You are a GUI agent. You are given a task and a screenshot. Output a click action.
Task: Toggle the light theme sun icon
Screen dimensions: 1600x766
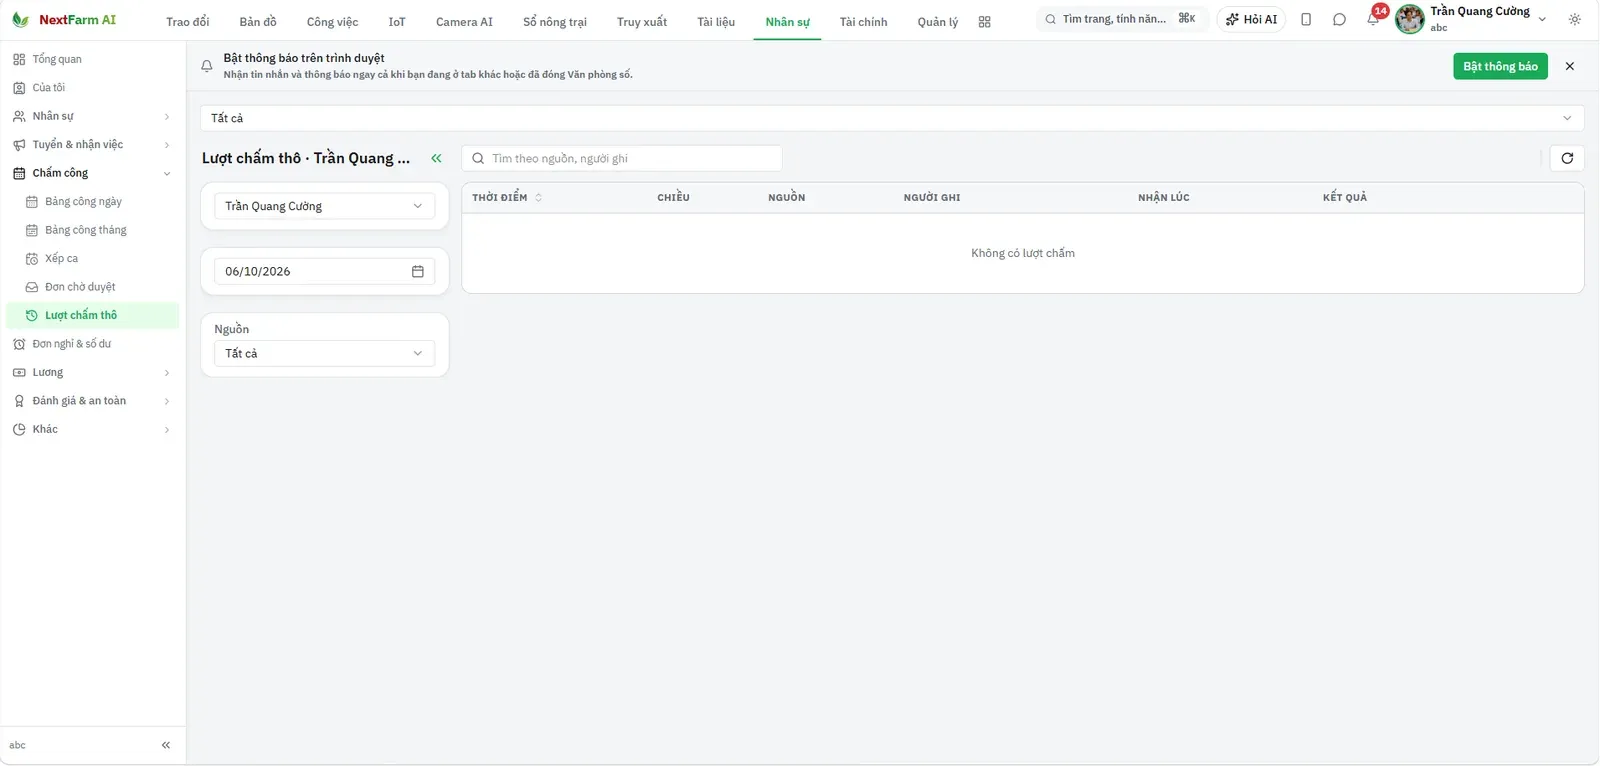click(x=1575, y=19)
